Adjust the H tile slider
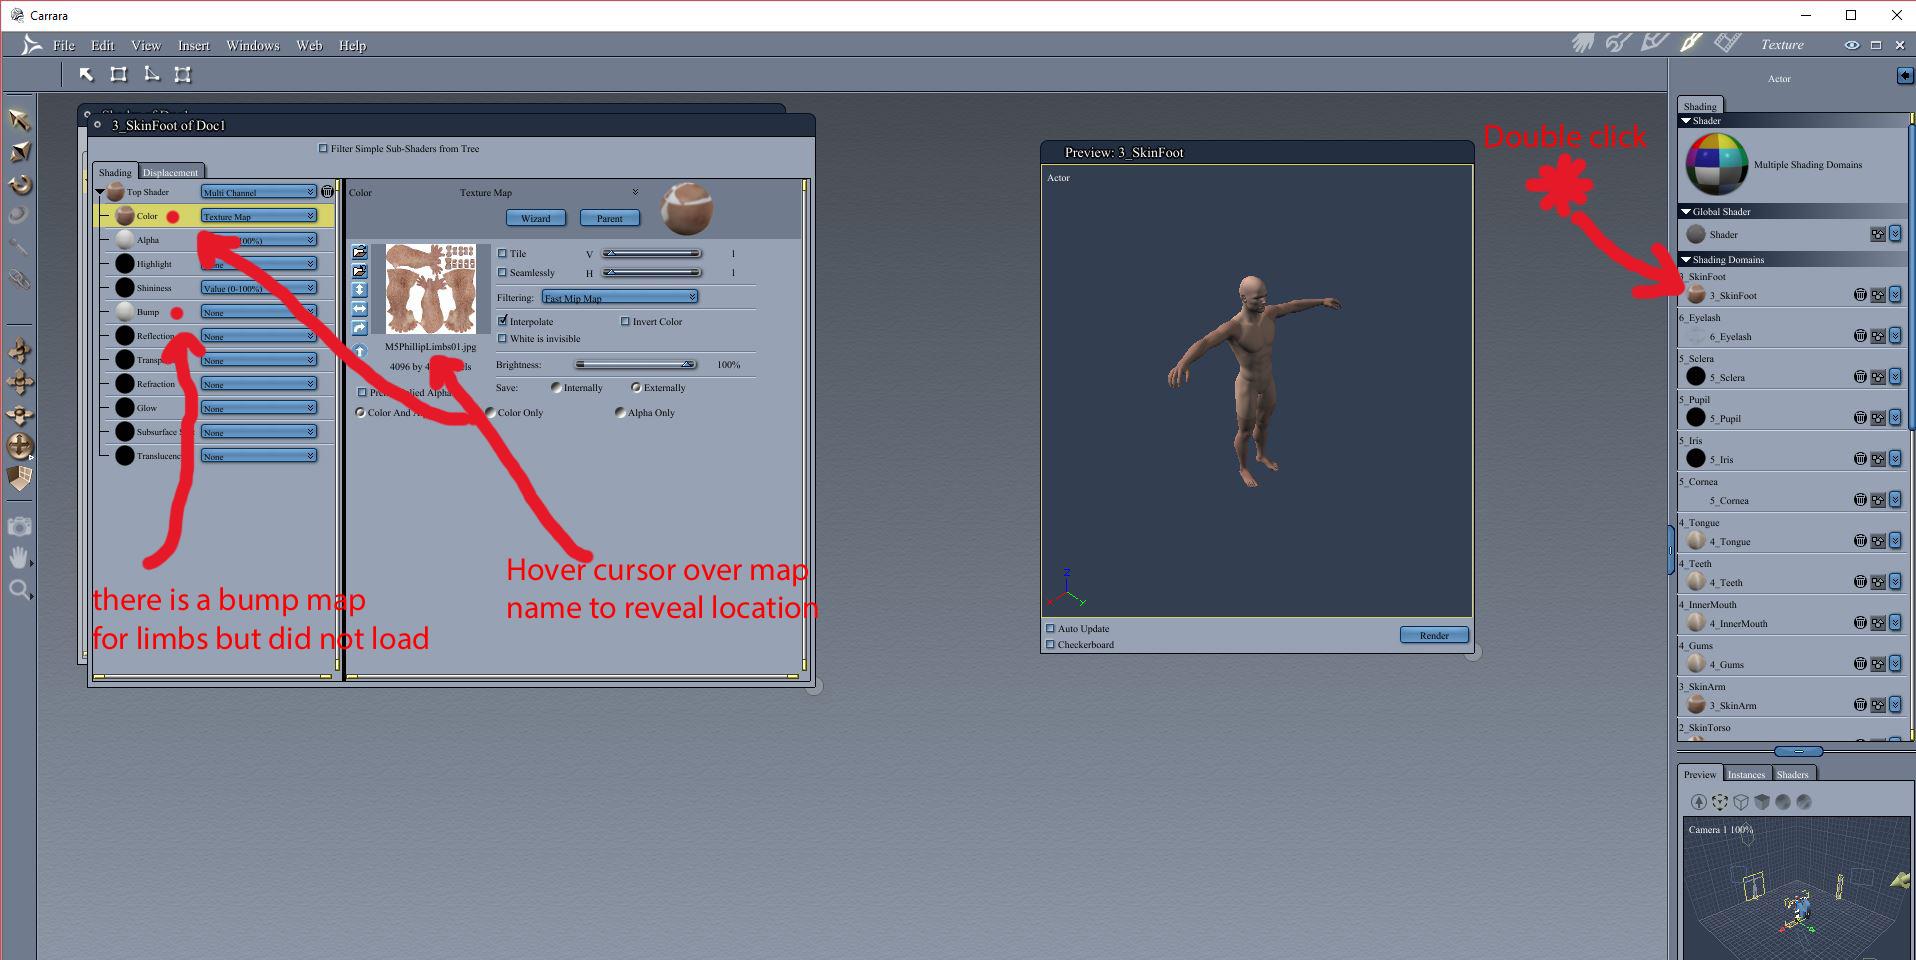 [x=652, y=273]
